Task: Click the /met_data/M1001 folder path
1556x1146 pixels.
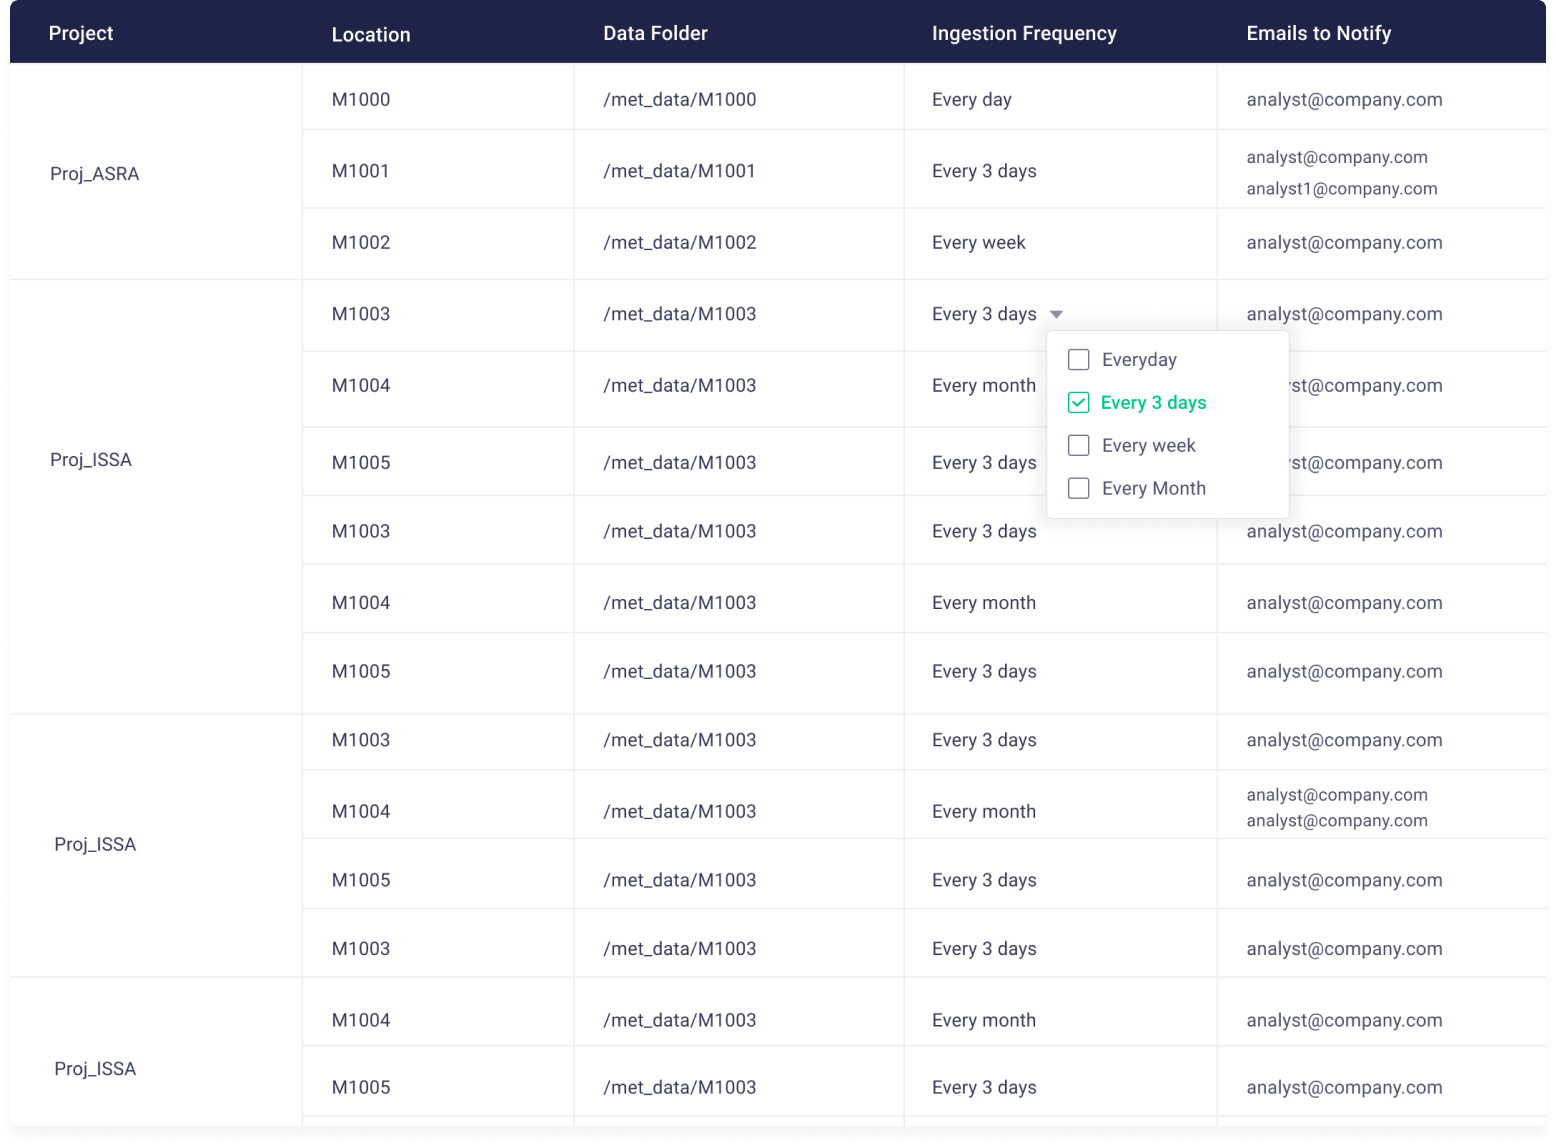Action: point(679,171)
